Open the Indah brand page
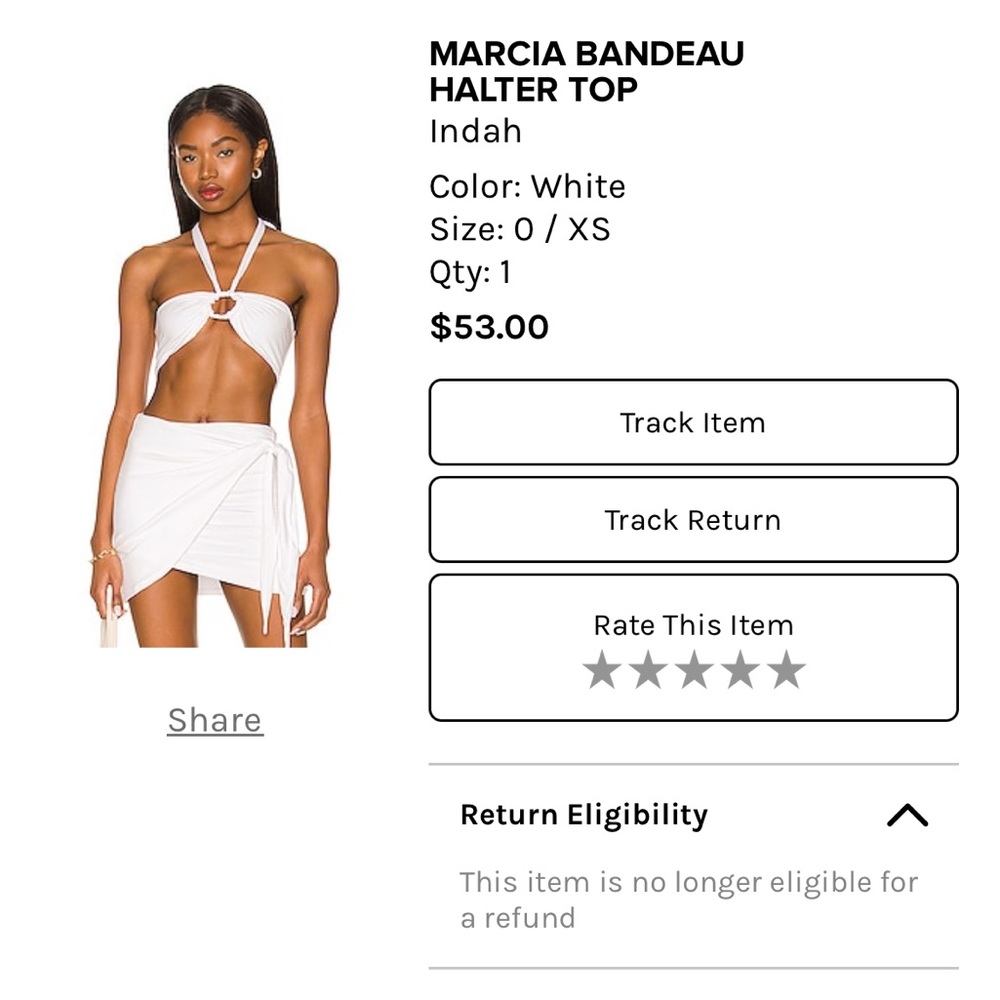 475,131
